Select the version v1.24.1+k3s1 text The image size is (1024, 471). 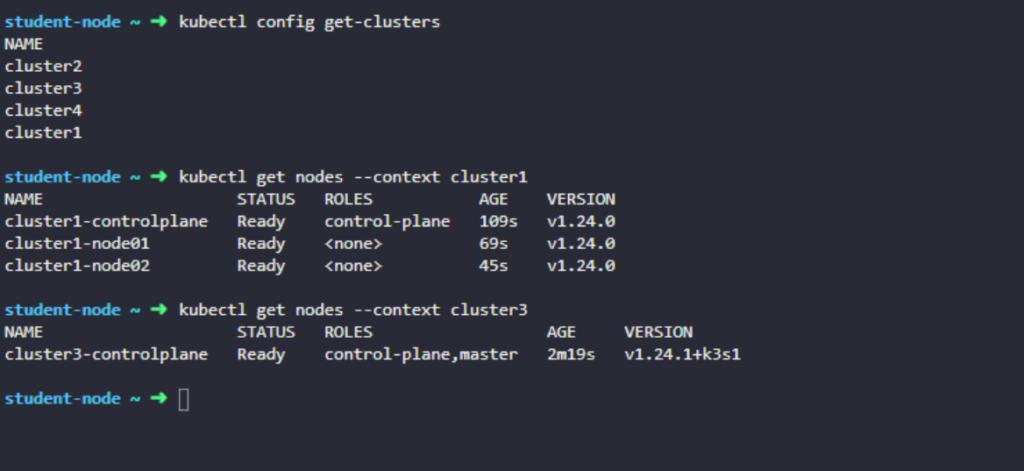point(682,354)
